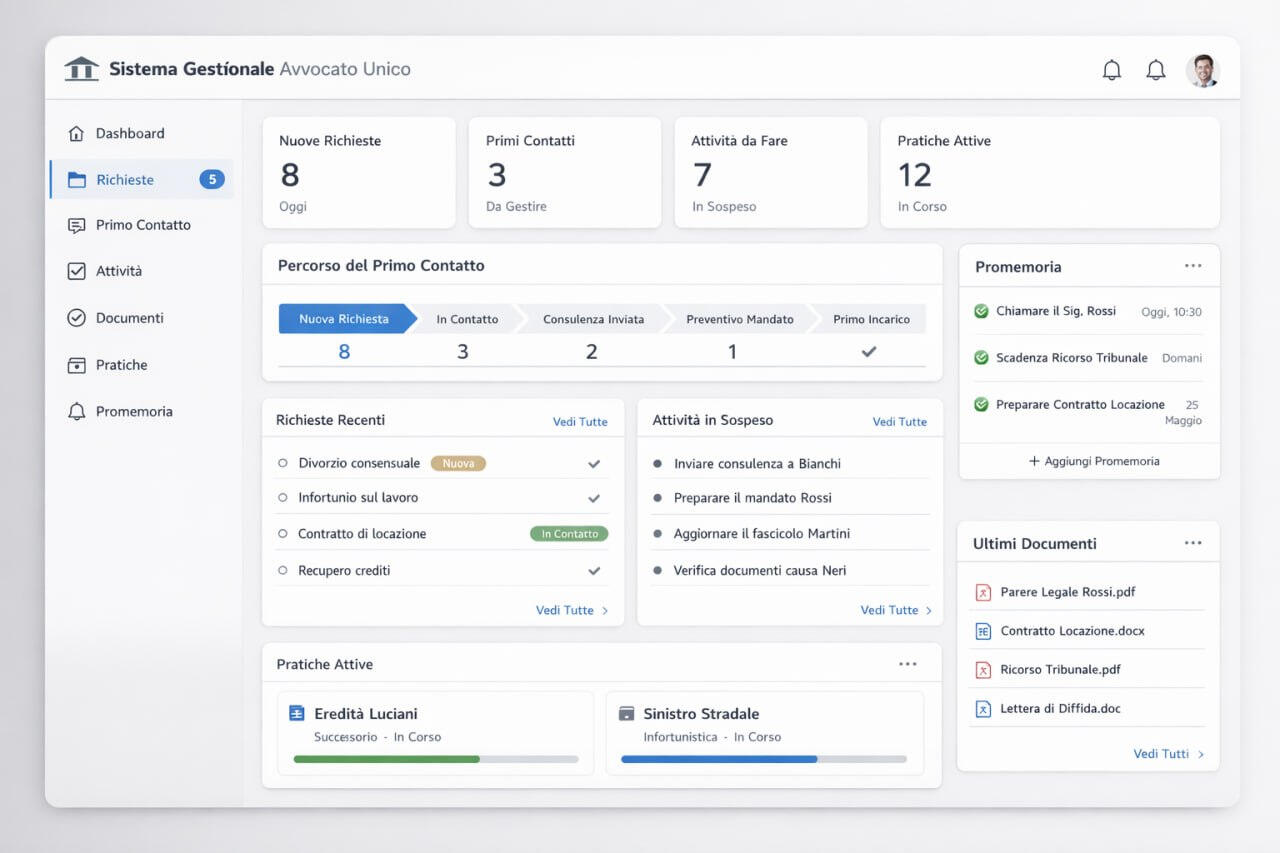Open the Ultimi Documenti three-dot menu
1280x853 pixels.
(1192, 543)
